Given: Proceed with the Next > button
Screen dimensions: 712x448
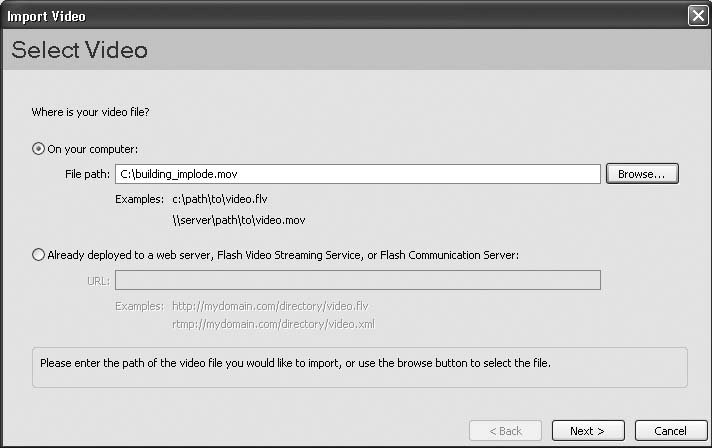Looking at the screenshot, I should (x=587, y=431).
